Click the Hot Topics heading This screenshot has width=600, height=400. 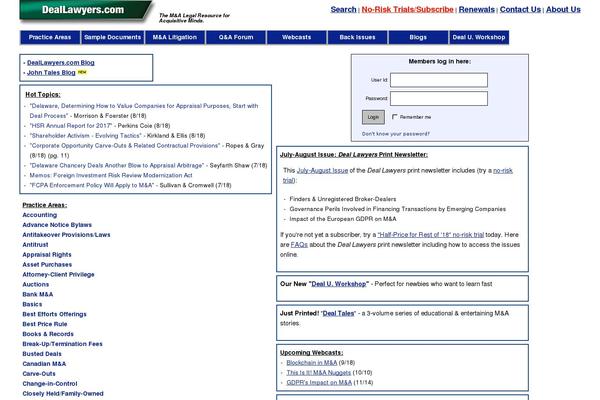click(x=43, y=95)
